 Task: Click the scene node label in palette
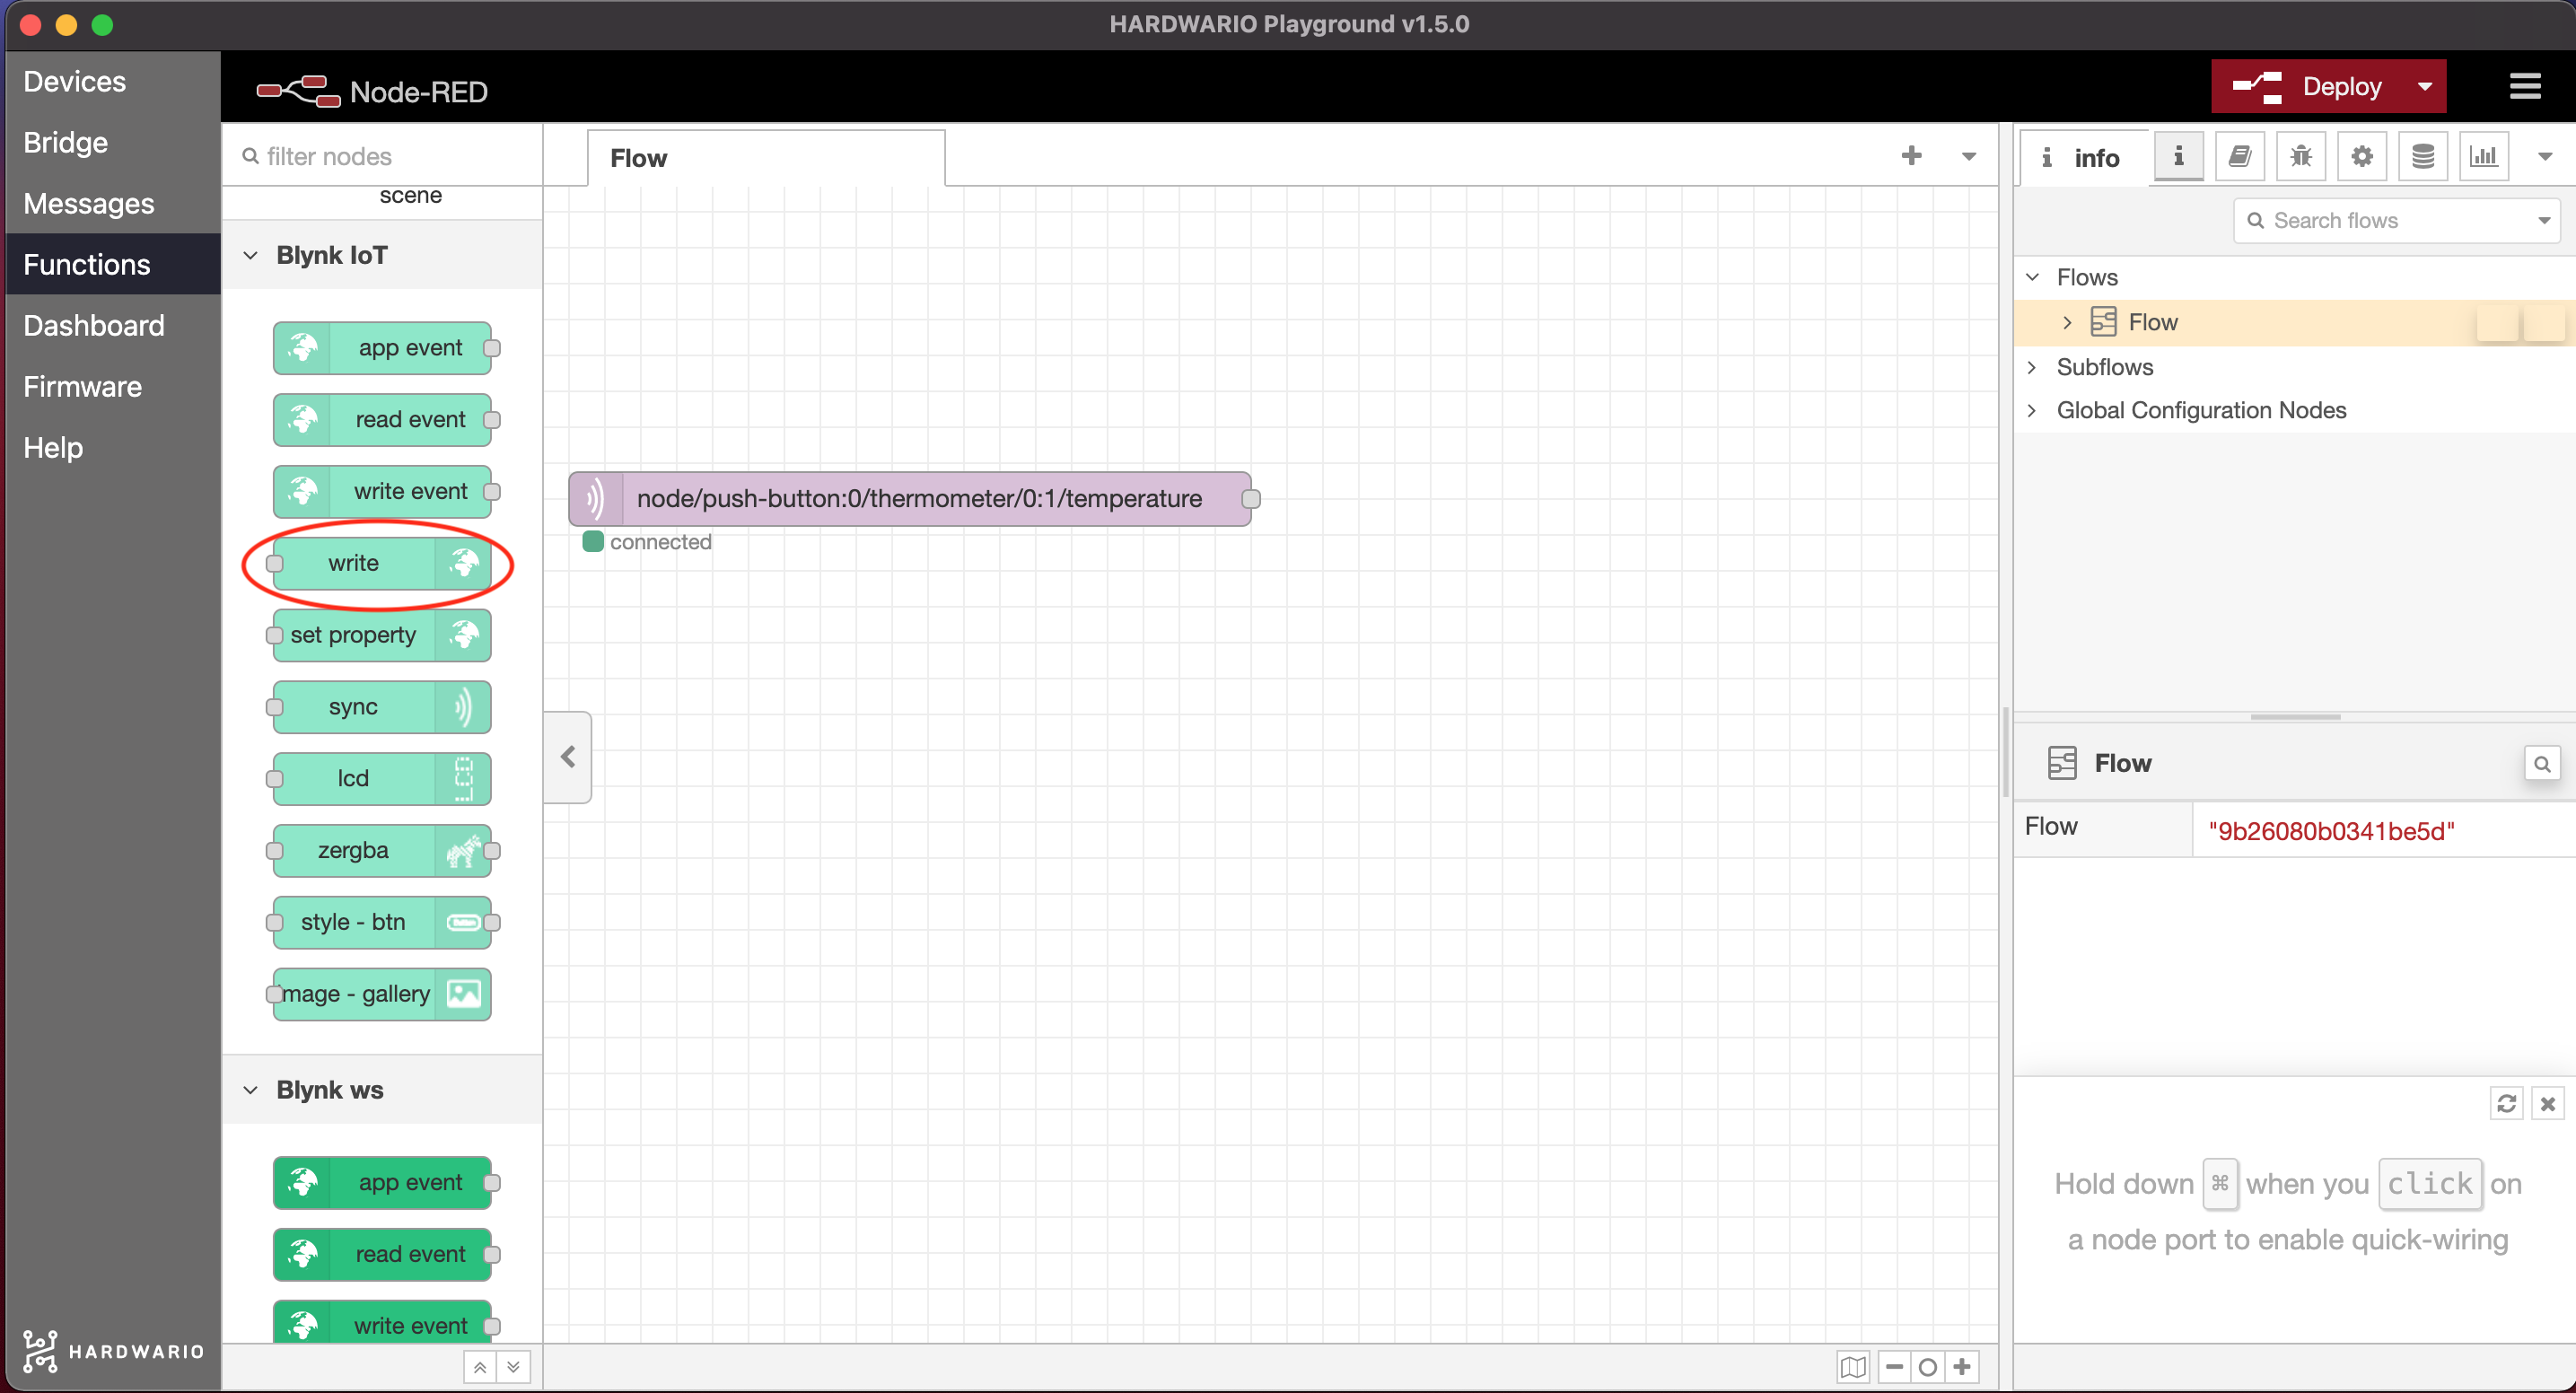click(x=410, y=195)
